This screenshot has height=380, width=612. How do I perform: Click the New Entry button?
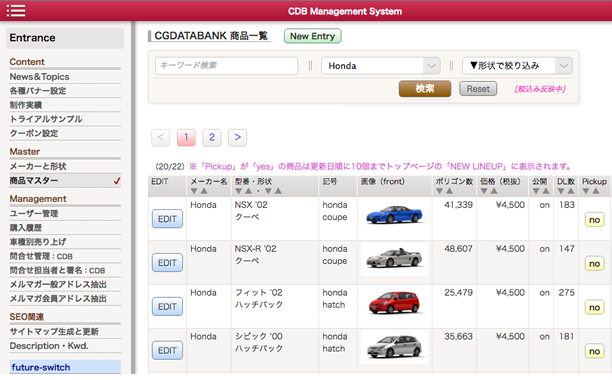(x=313, y=36)
